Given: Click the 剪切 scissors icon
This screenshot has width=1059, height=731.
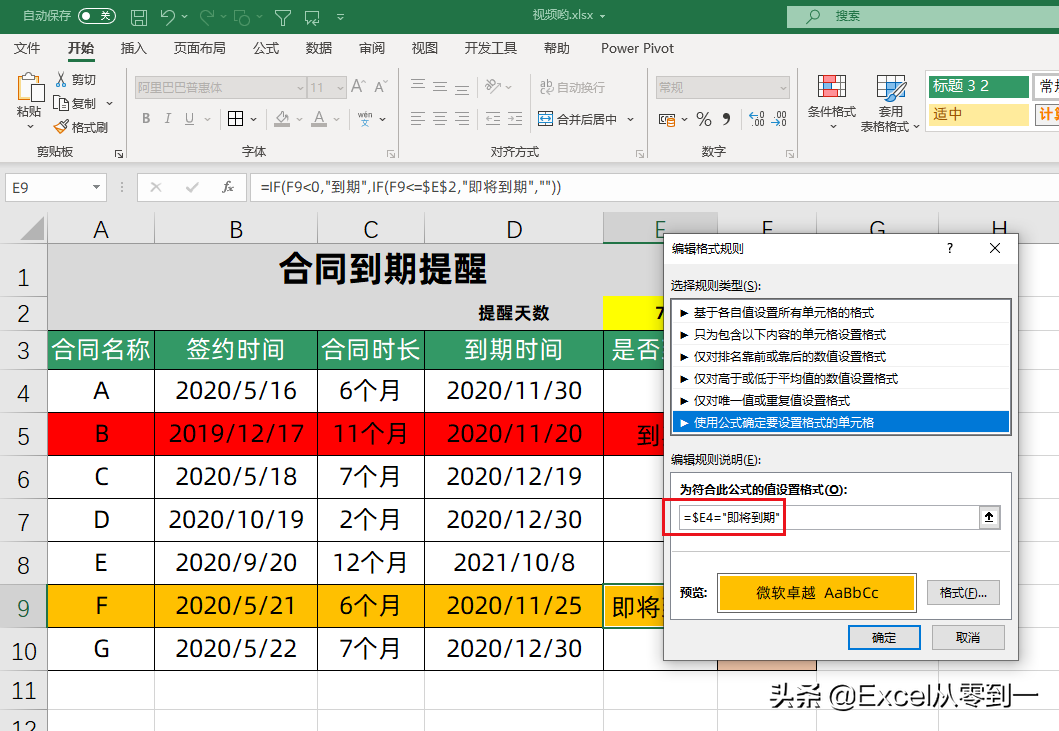Looking at the screenshot, I should [61, 80].
